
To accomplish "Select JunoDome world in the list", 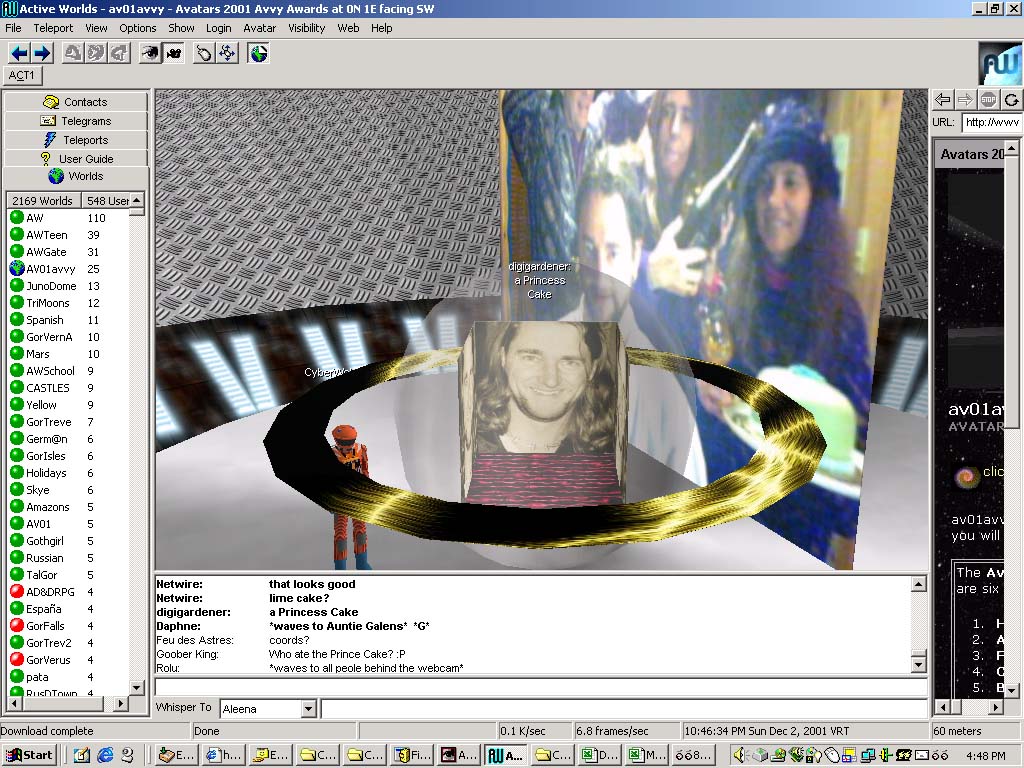I will click(x=50, y=286).
